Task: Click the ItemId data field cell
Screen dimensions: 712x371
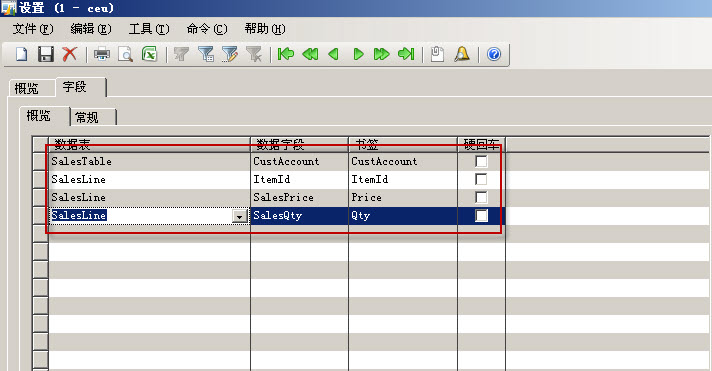Action: pyautogui.click(x=299, y=179)
